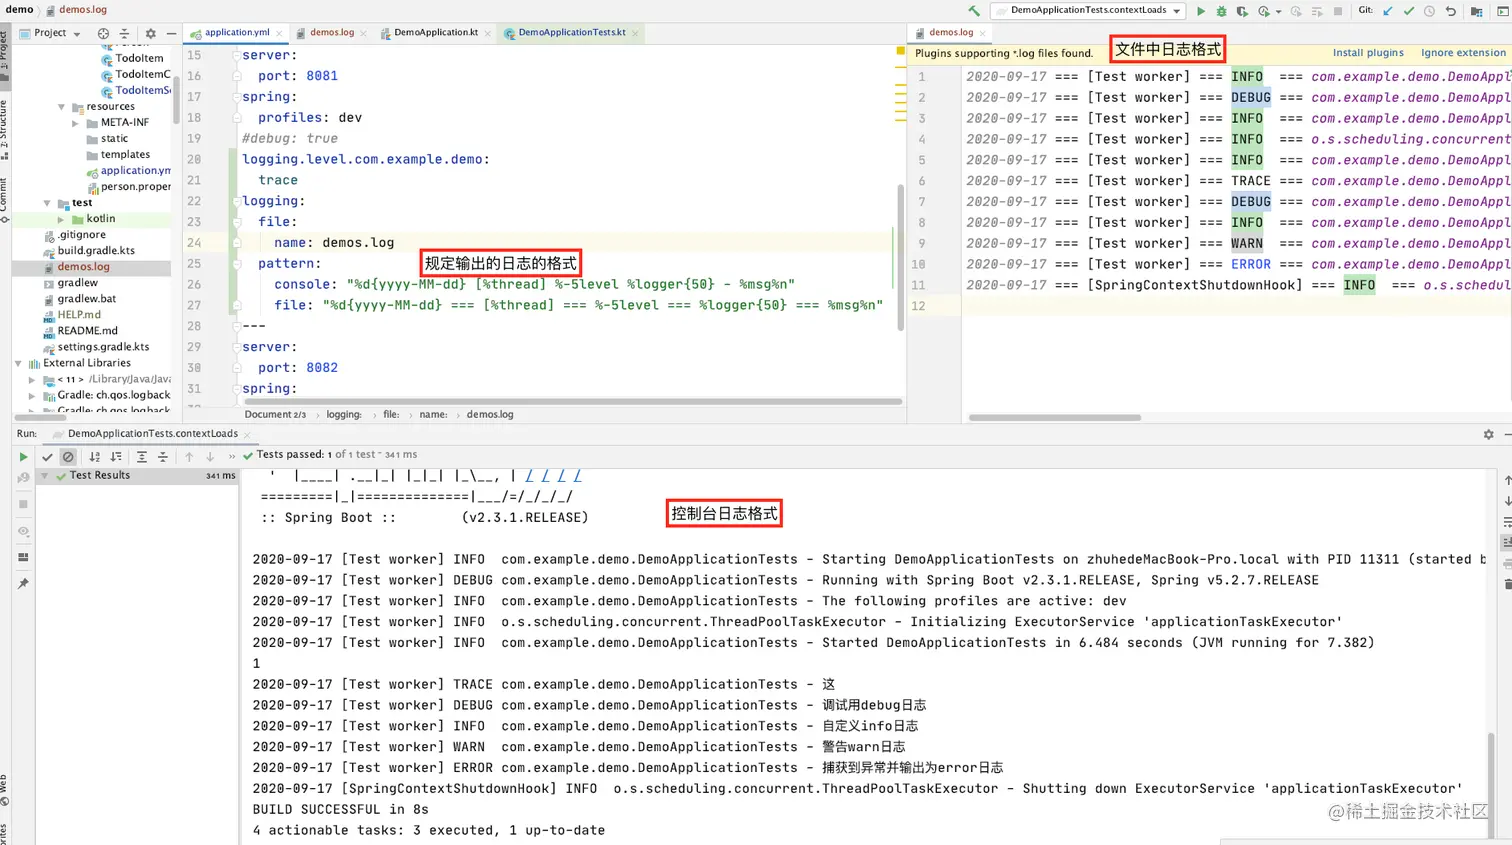
Task: Click the Ignore extension link
Action: point(1463,53)
